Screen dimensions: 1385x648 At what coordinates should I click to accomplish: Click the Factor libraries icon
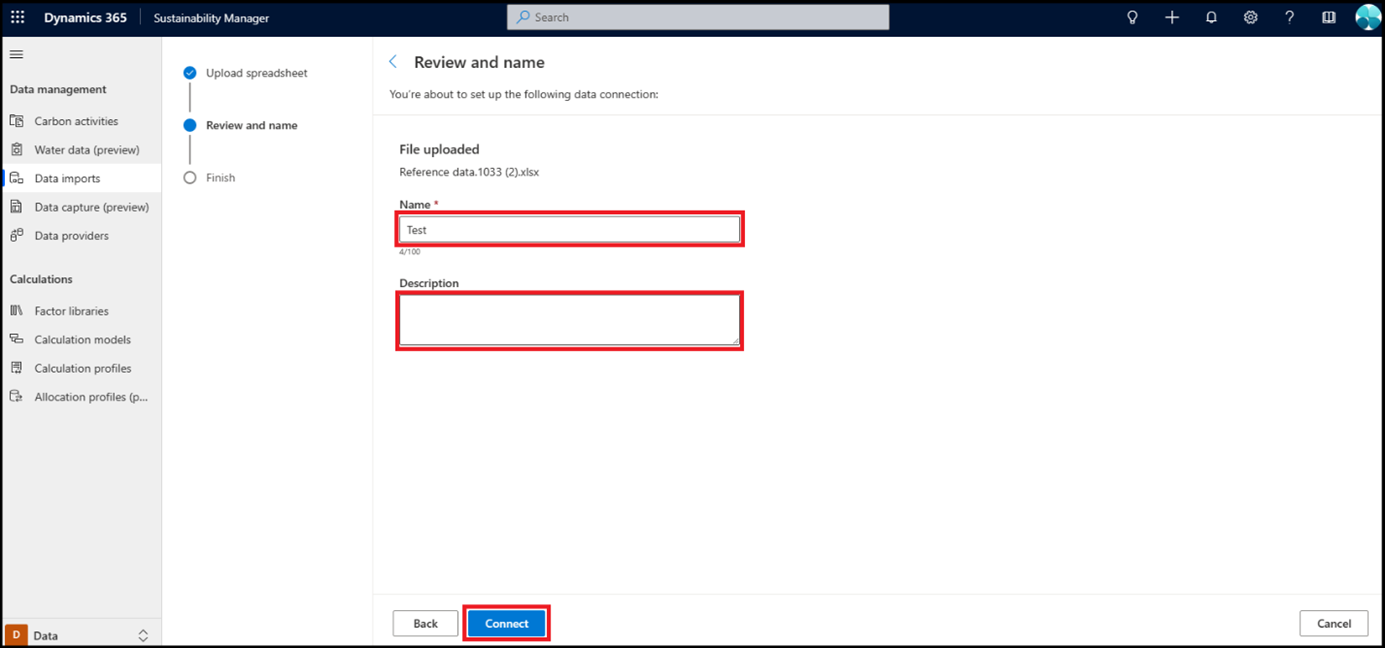click(x=16, y=311)
